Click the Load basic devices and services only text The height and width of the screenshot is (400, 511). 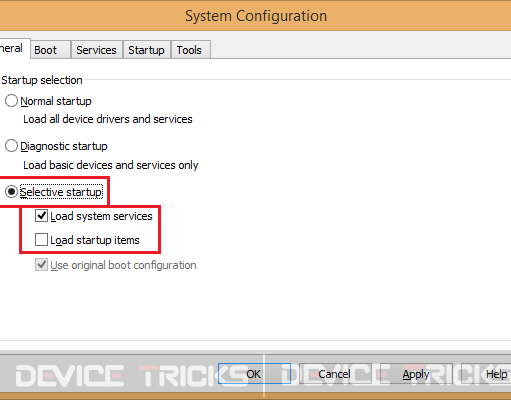point(111,165)
